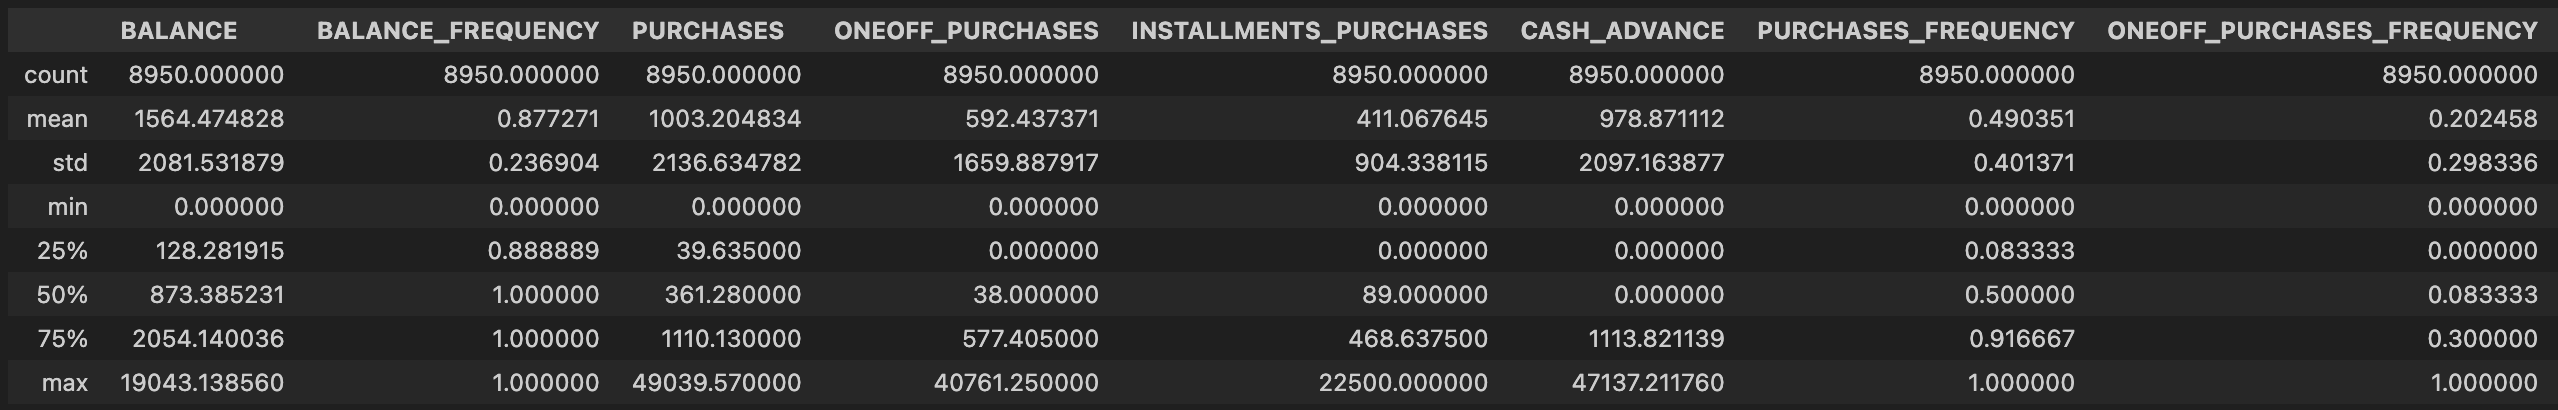Select INSTALLMENTS_PURCHASES max value 22500.000000
This screenshot has height=410, width=2558.
tap(1403, 383)
